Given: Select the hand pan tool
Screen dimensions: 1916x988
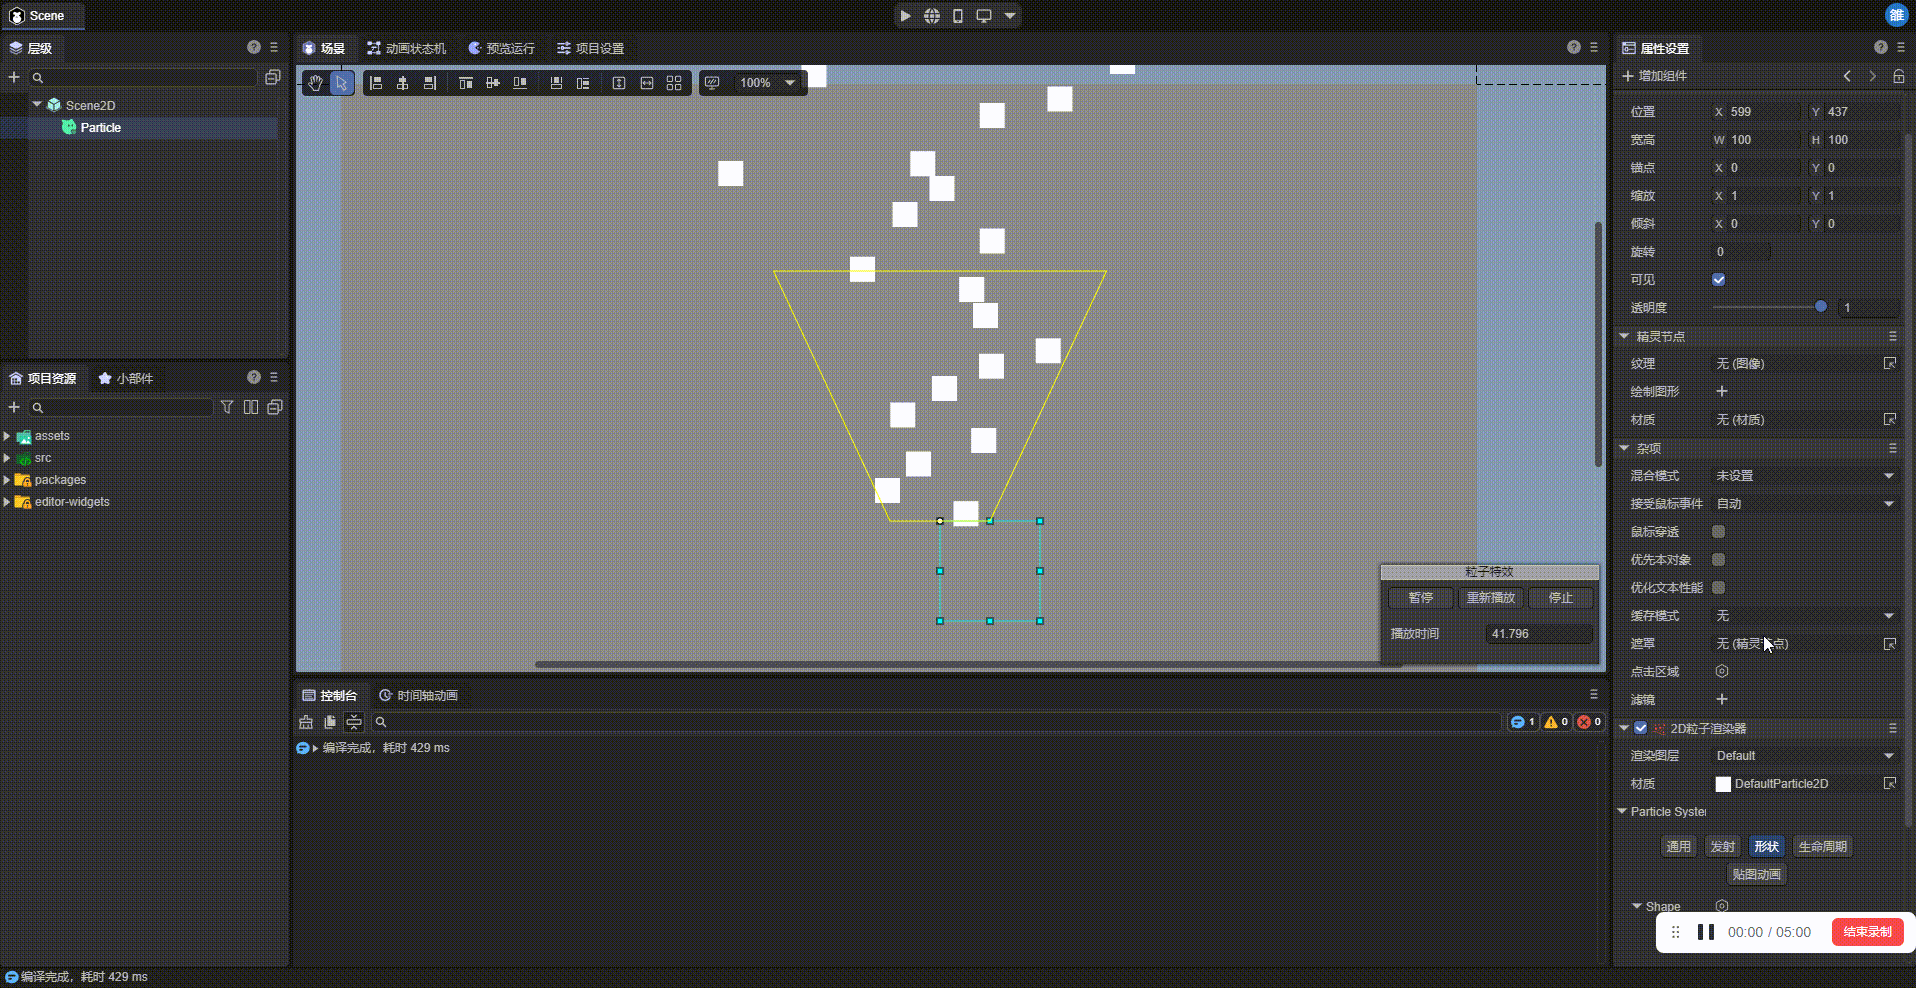Looking at the screenshot, I should [x=315, y=83].
